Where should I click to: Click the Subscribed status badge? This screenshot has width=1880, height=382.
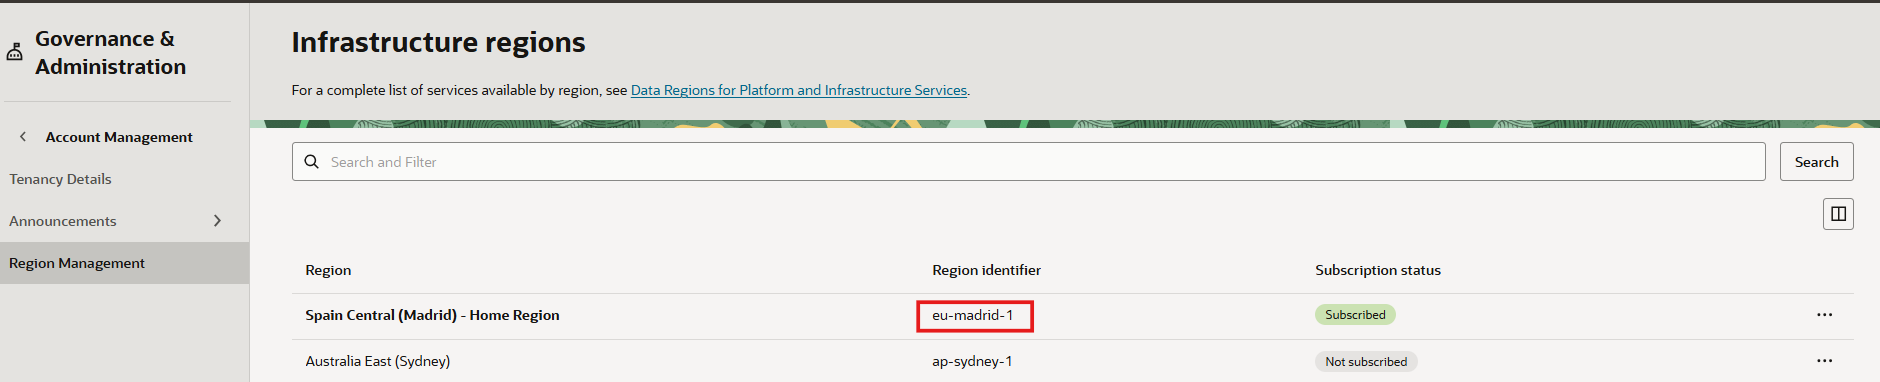[1355, 315]
